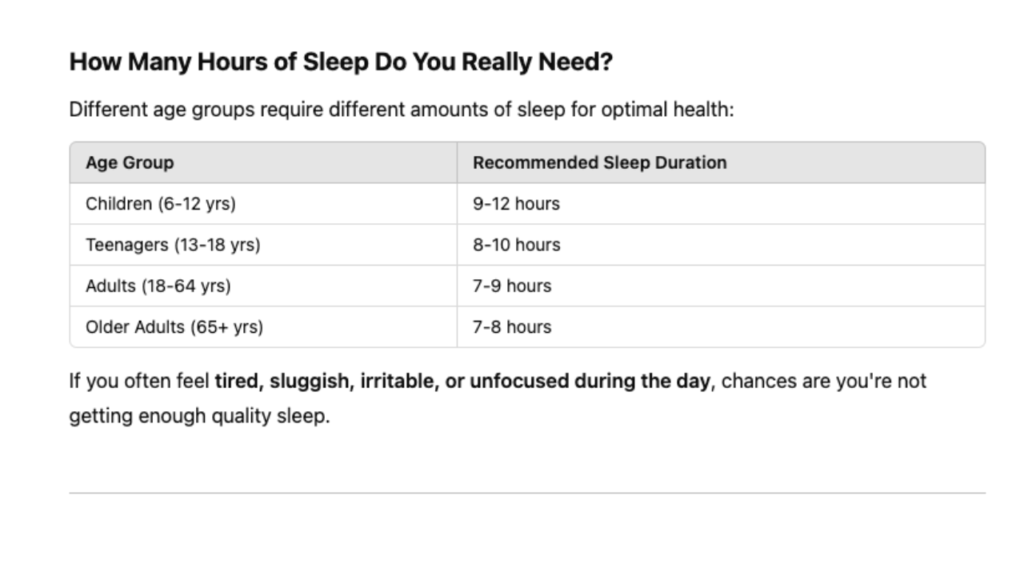Select the 'Age Group' column header
Viewport: 1024px width, 576px height.
[263, 163]
